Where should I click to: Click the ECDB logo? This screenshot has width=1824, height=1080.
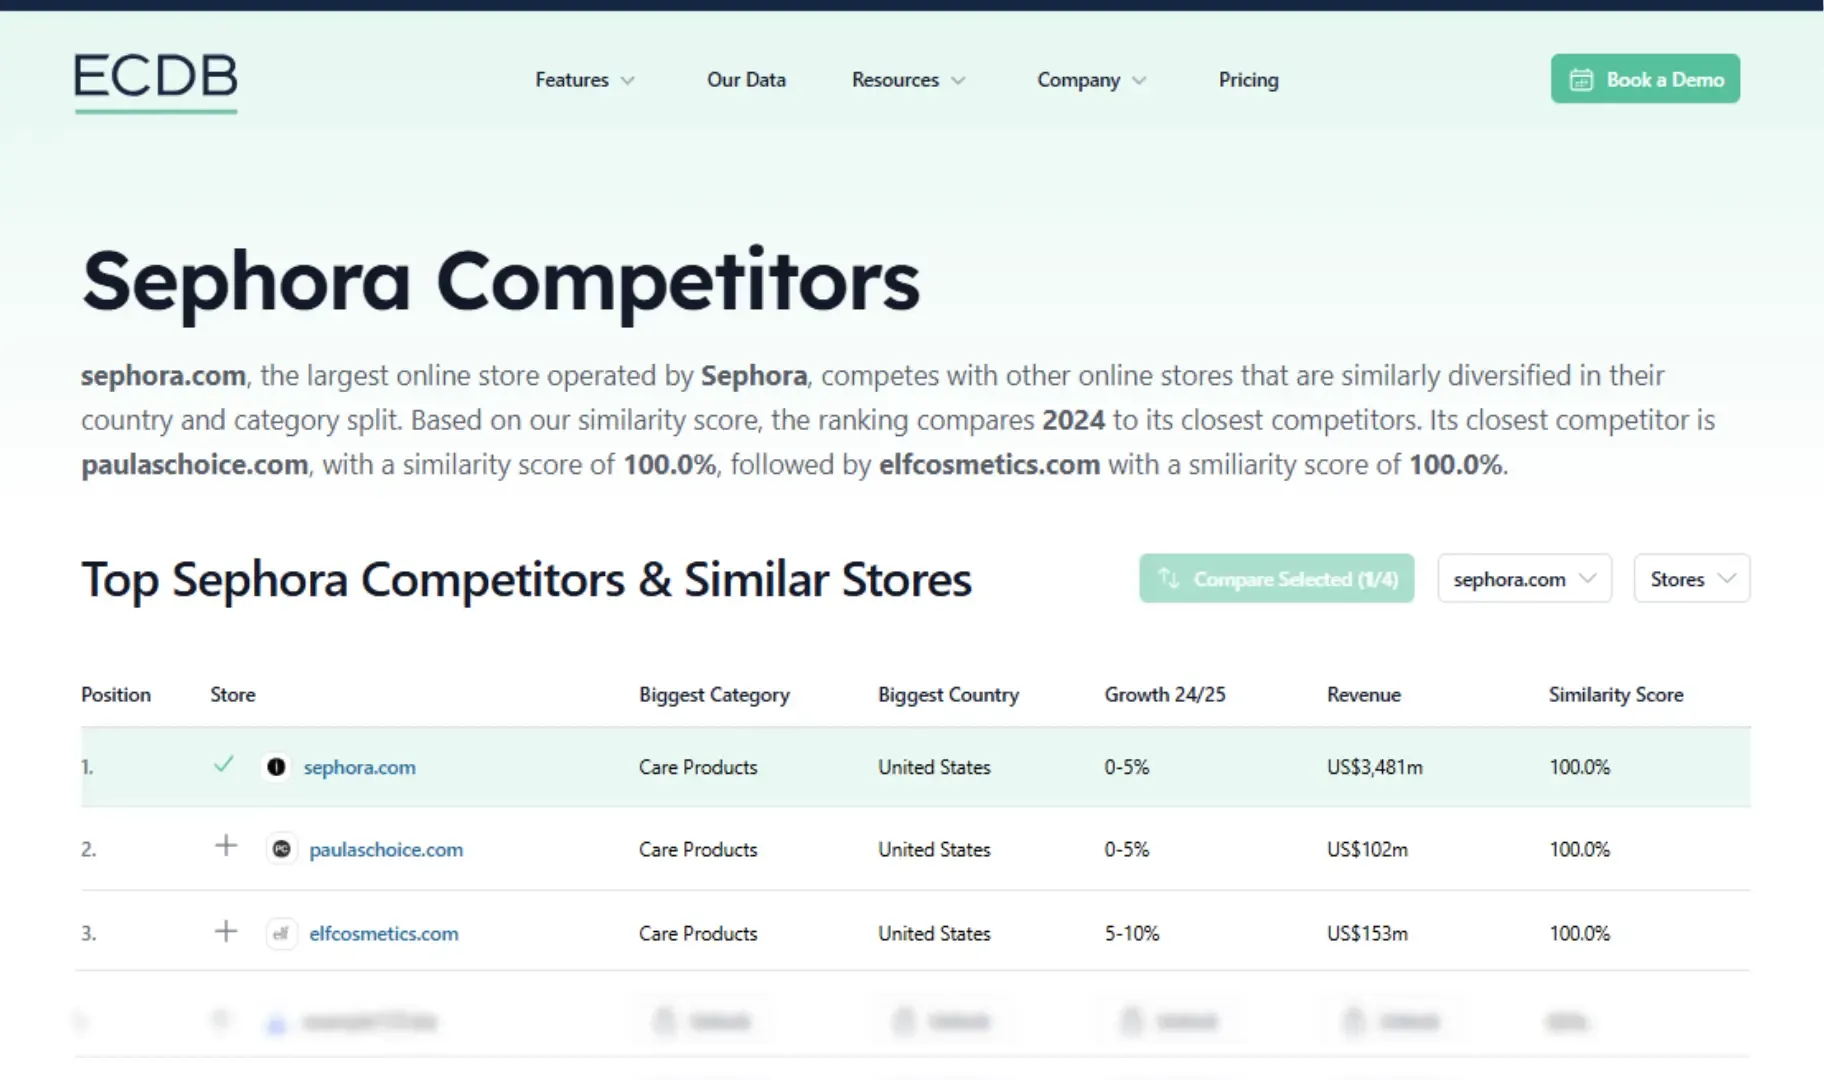pyautogui.click(x=156, y=80)
